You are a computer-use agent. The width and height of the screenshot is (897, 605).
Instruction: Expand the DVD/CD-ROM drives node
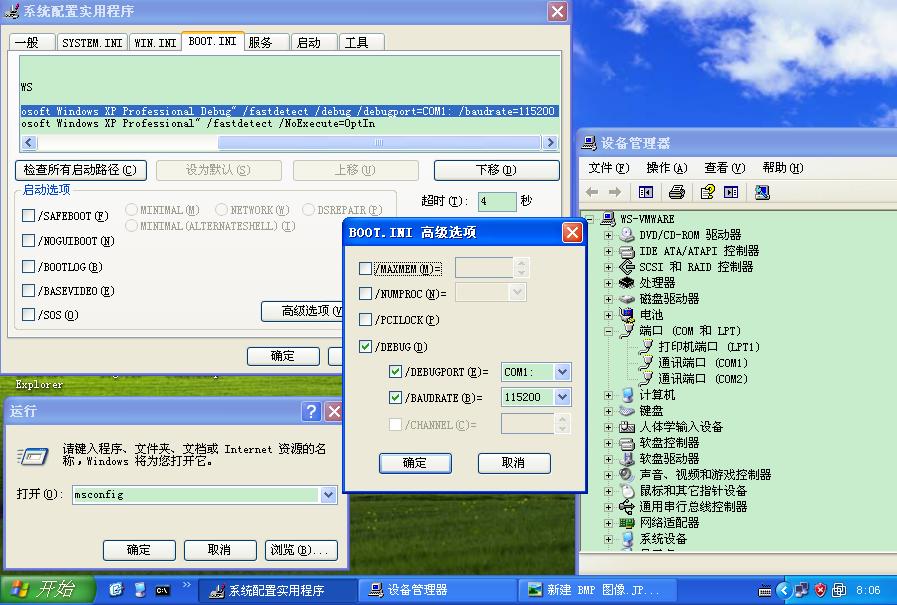click(x=608, y=235)
